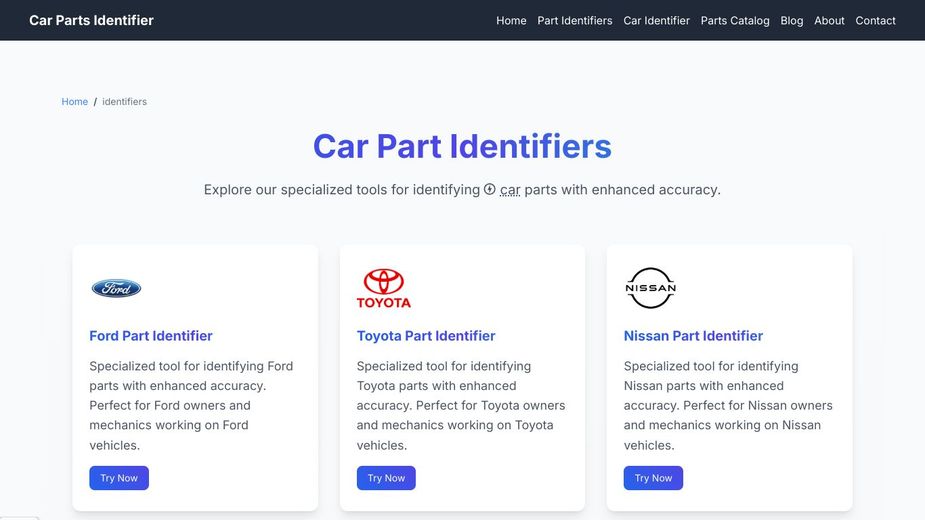Image resolution: width=925 pixels, height=520 pixels.
Task: Open Part Identifiers in the navbar
Action: coord(574,20)
